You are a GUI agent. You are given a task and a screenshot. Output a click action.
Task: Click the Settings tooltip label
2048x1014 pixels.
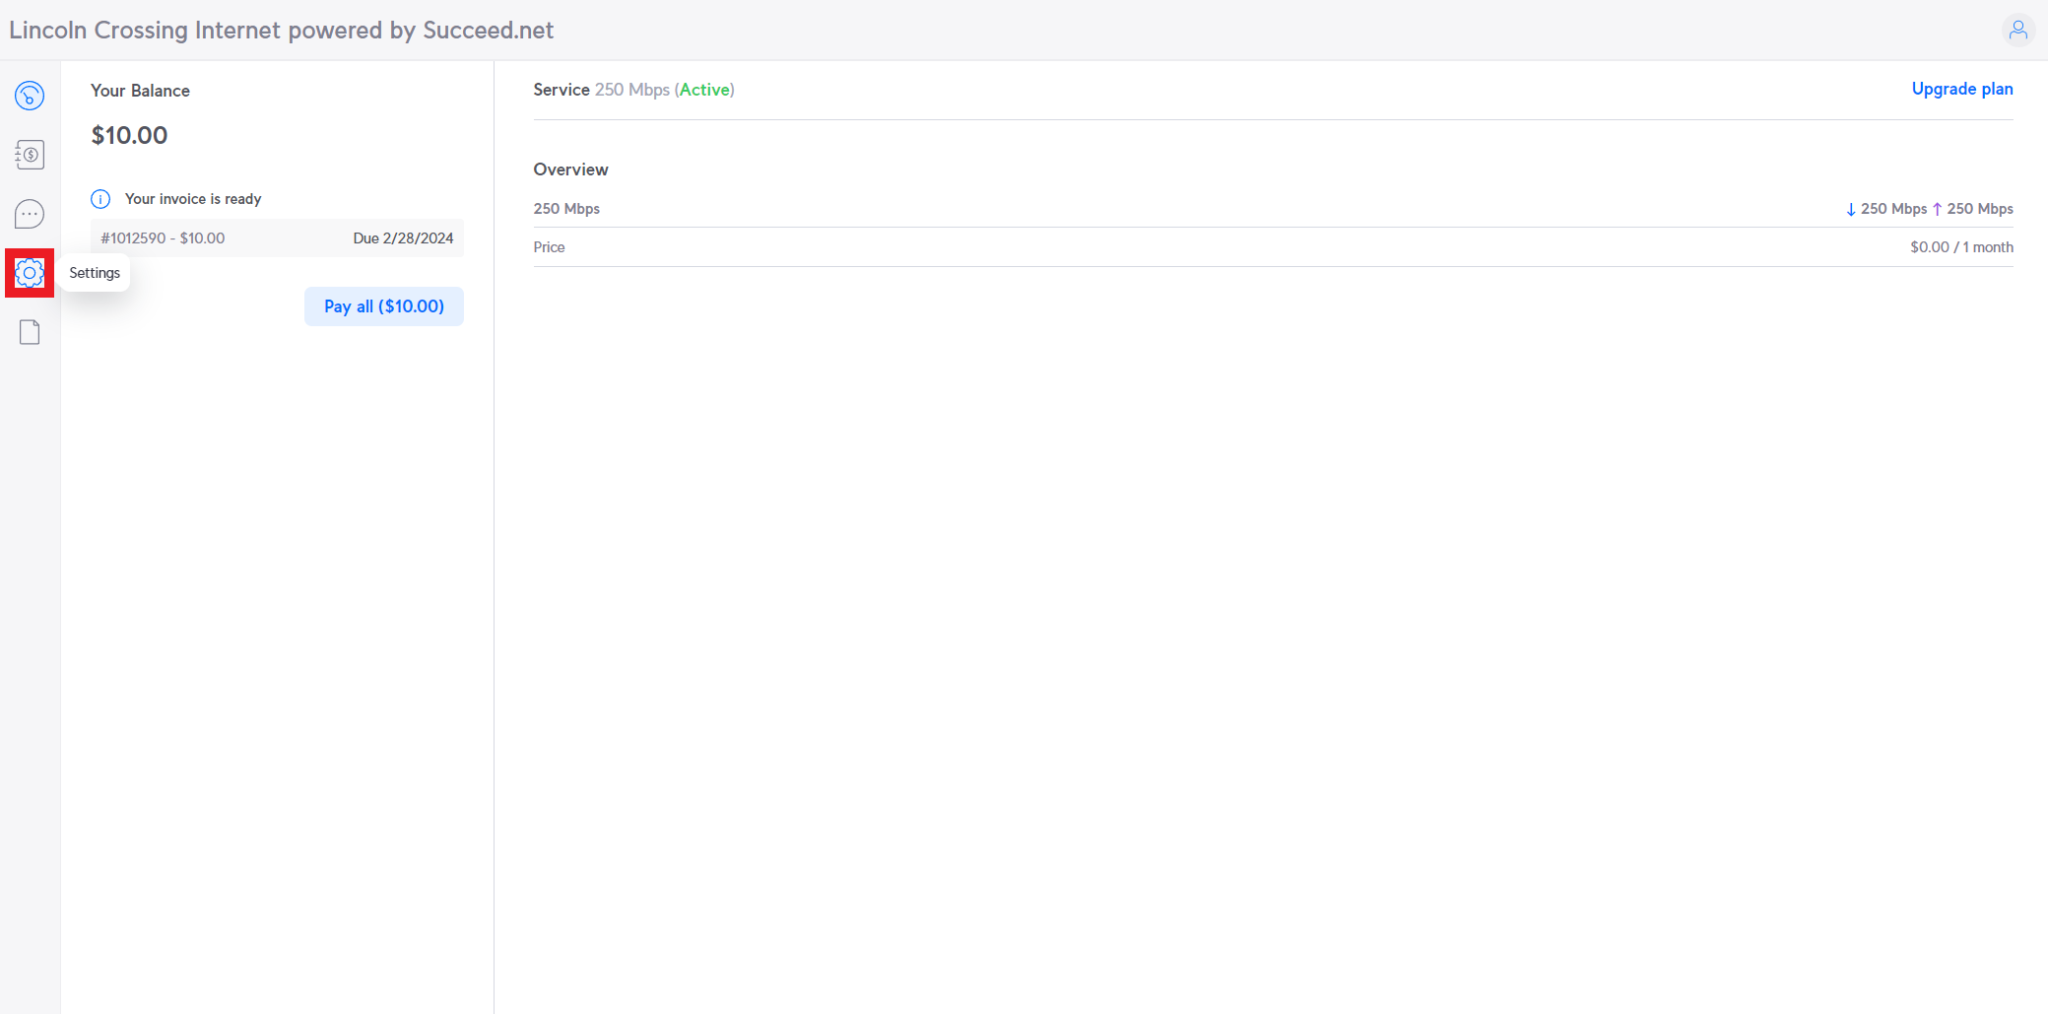click(94, 272)
